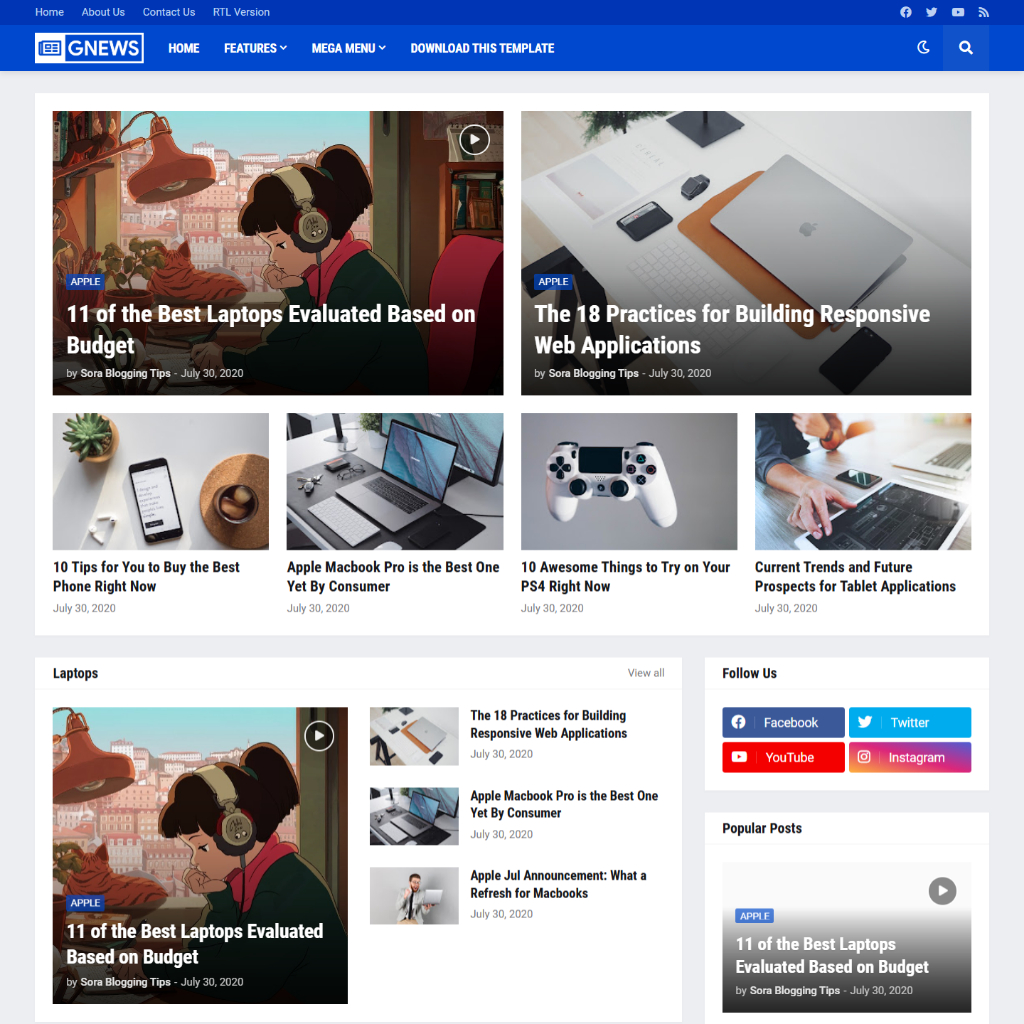Open small Apple Jul Announcement thumbnail
Viewport: 1024px width, 1024px height.
(x=414, y=896)
